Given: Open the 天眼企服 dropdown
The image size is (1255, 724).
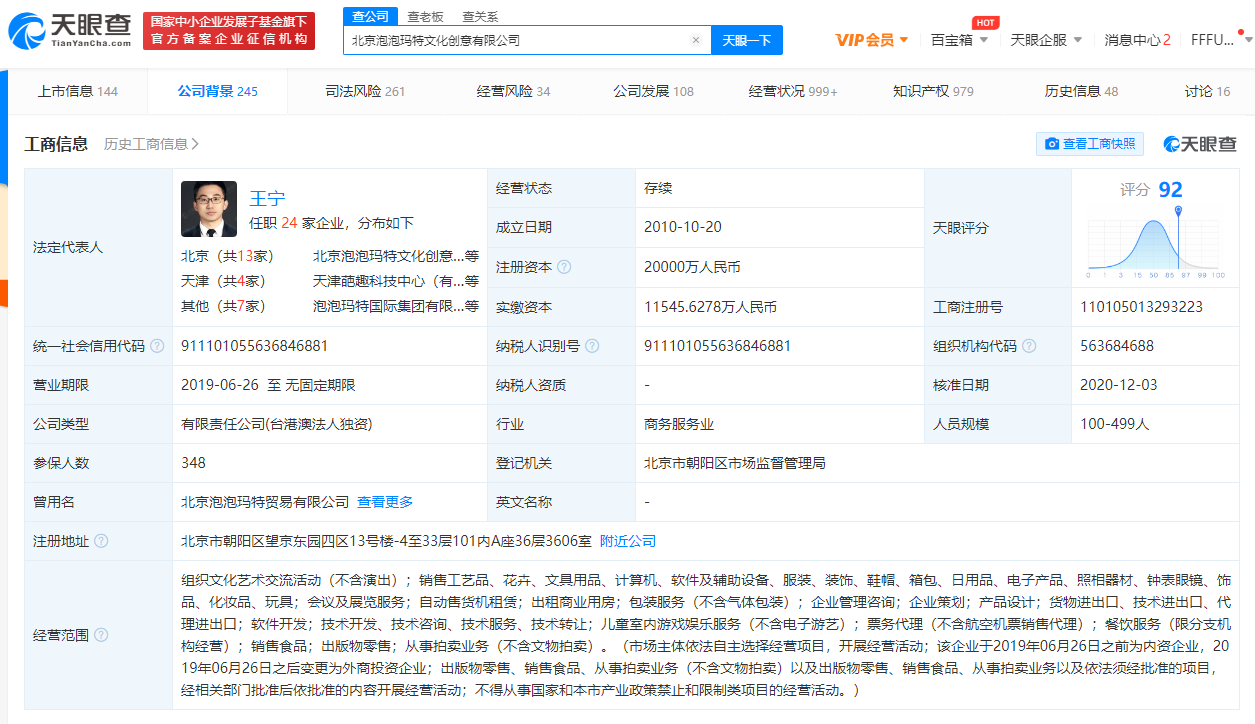Looking at the screenshot, I should click(x=1047, y=40).
